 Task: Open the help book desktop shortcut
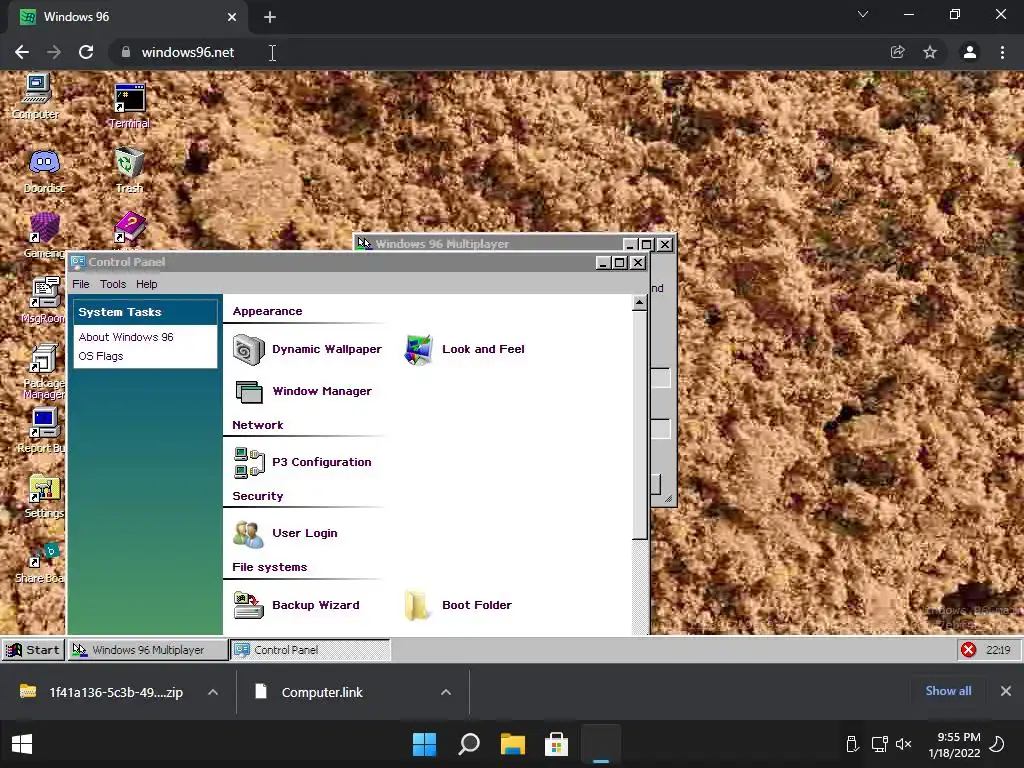click(130, 229)
